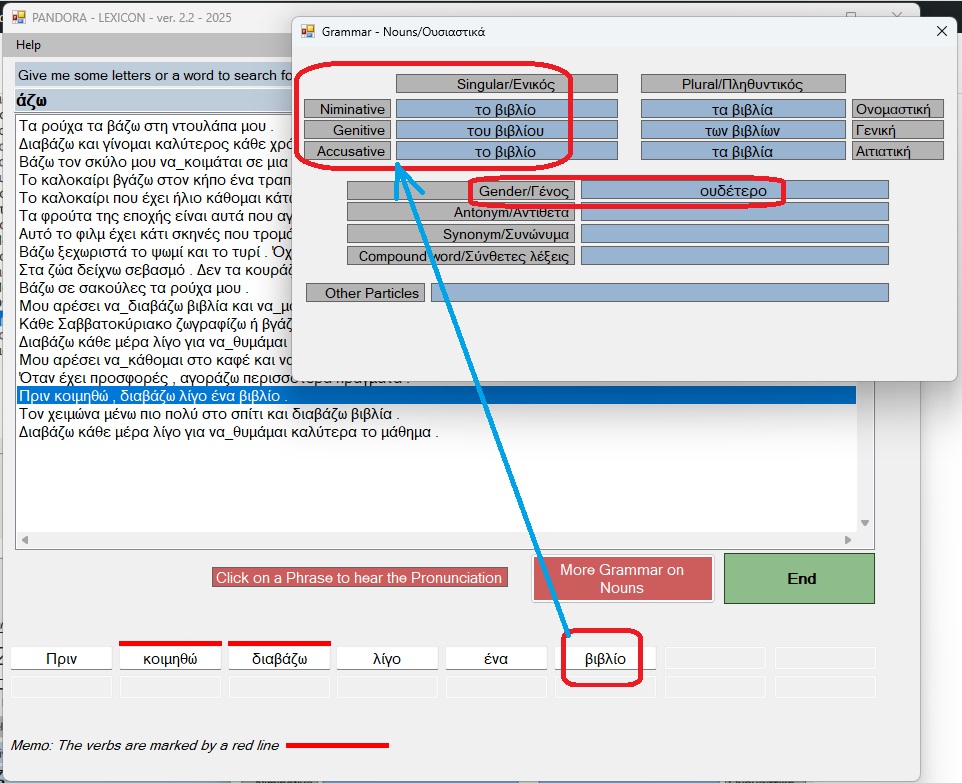Select the word button βιβλίο
Image resolution: width=962 pixels, height=783 pixels.
pyautogui.click(x=605, y=659)
